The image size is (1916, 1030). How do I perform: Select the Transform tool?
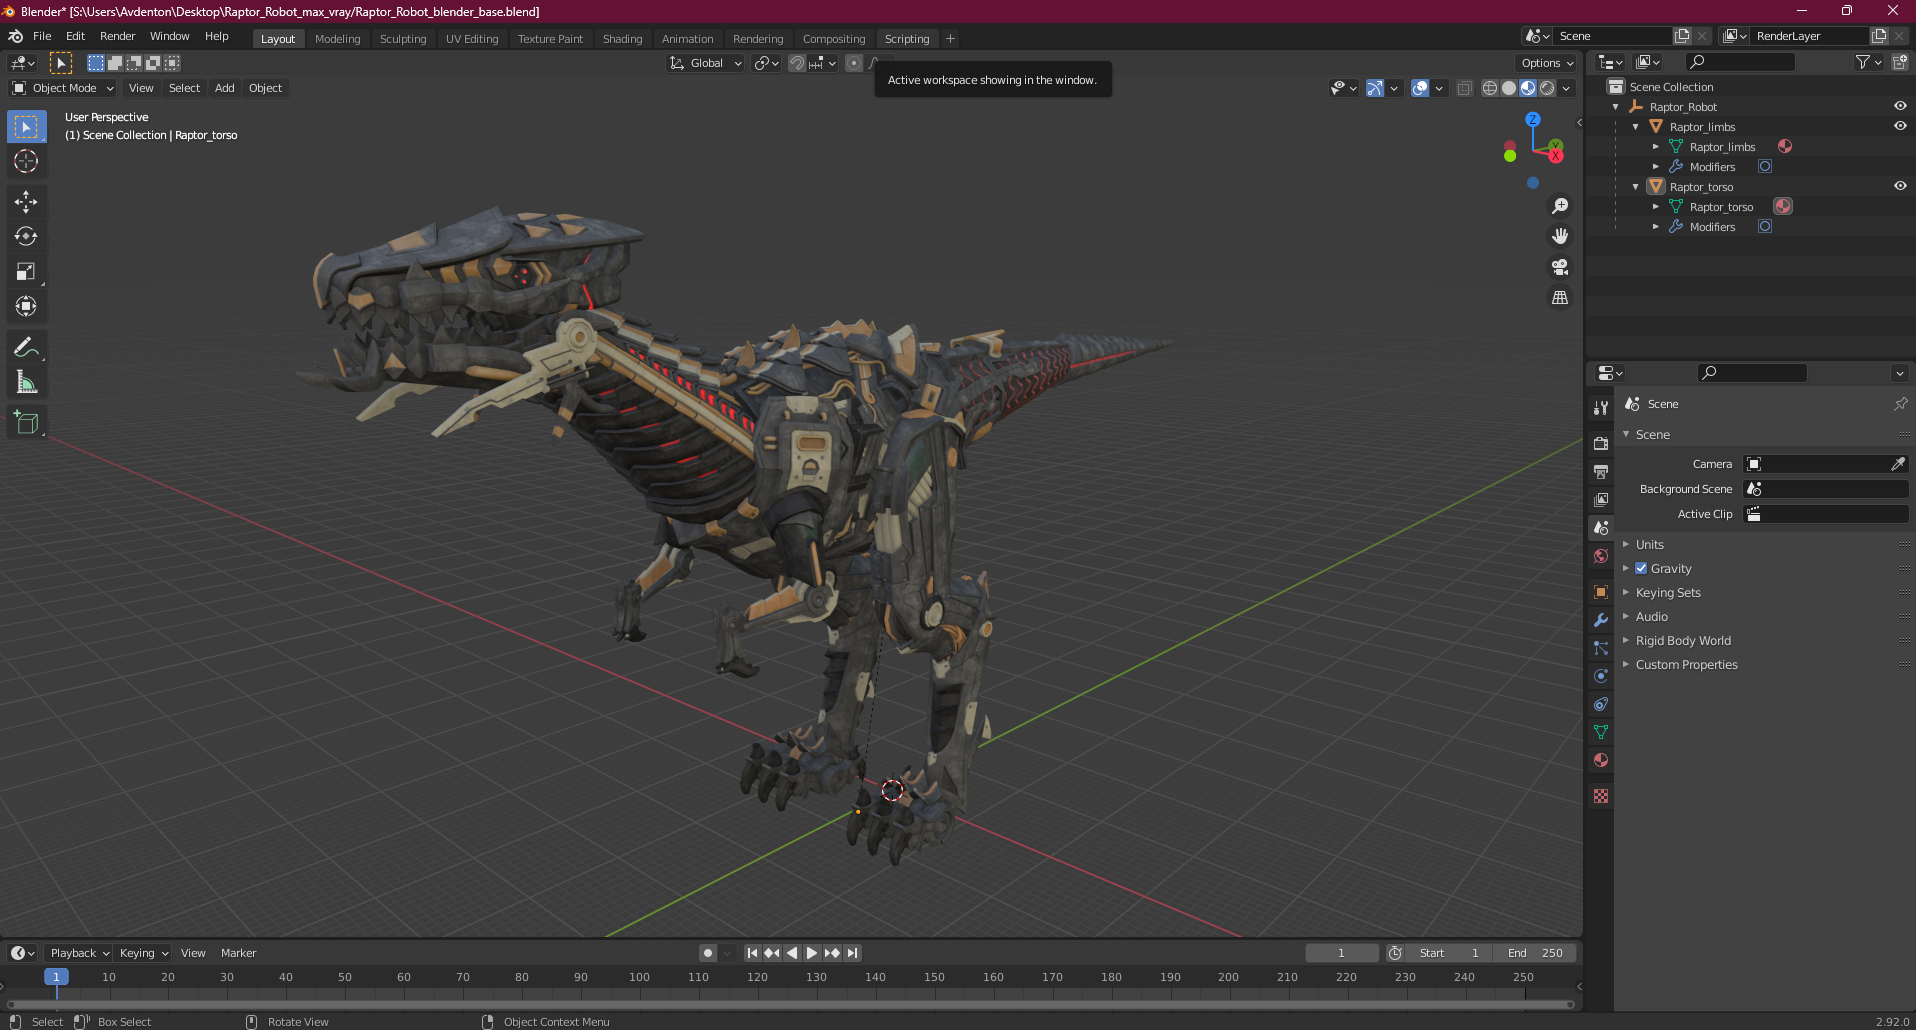pyautogui.click(x=26, y=307)
